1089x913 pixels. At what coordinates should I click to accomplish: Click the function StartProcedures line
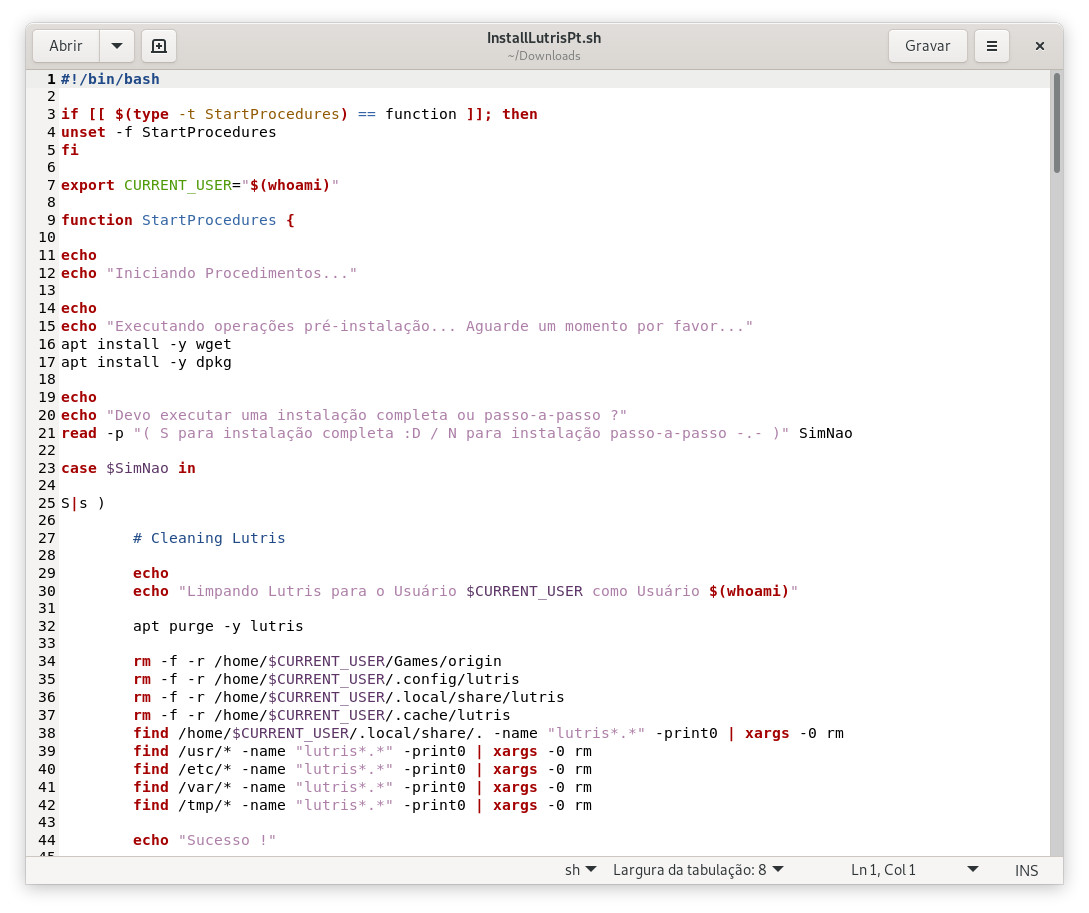click(x=178, y=220)
